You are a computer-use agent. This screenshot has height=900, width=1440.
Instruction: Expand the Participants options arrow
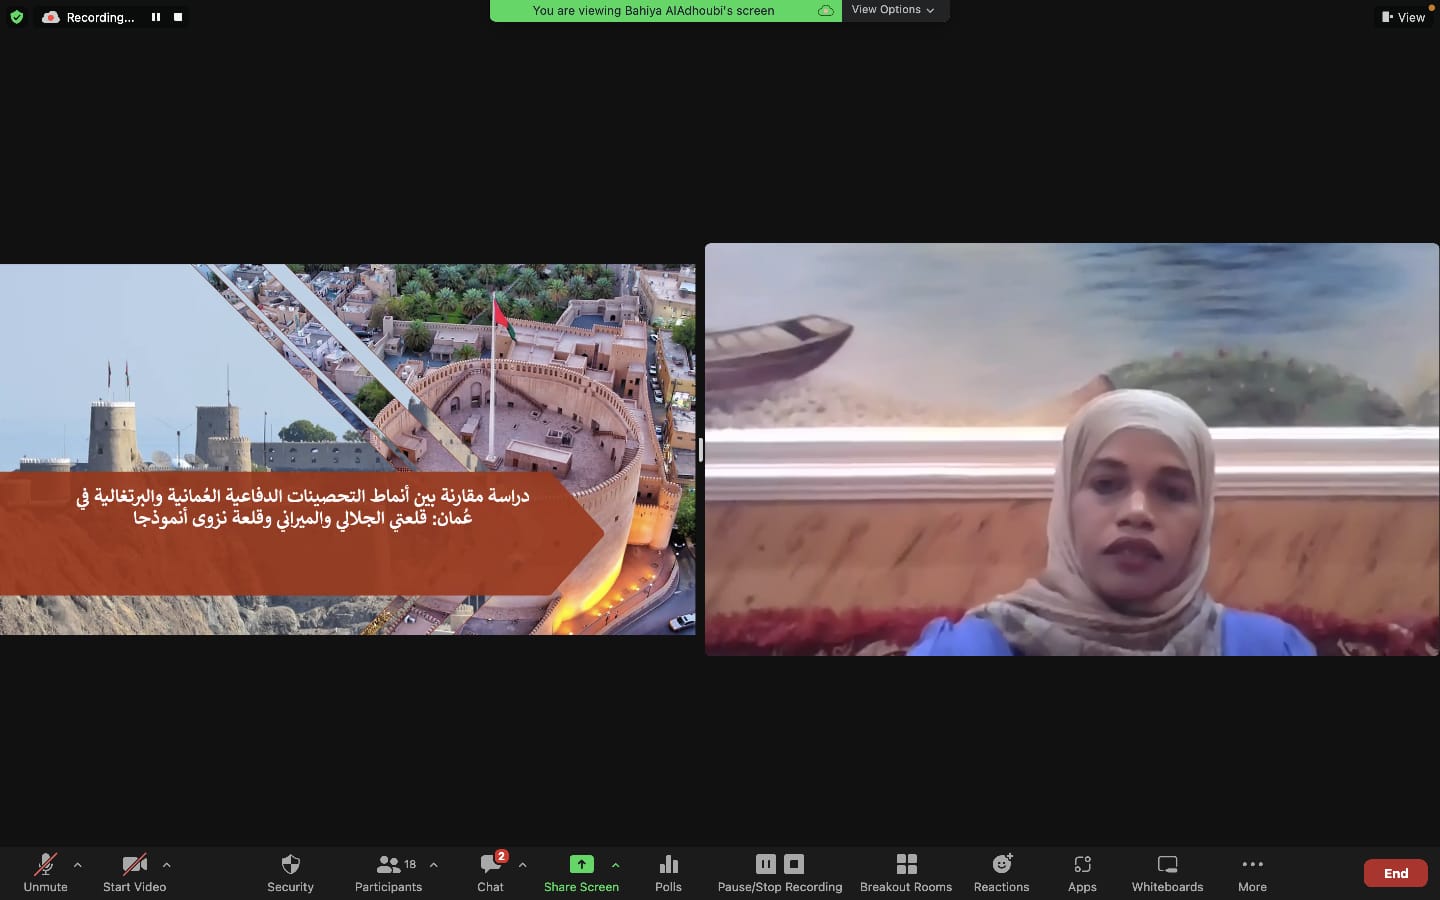(433, 865)
